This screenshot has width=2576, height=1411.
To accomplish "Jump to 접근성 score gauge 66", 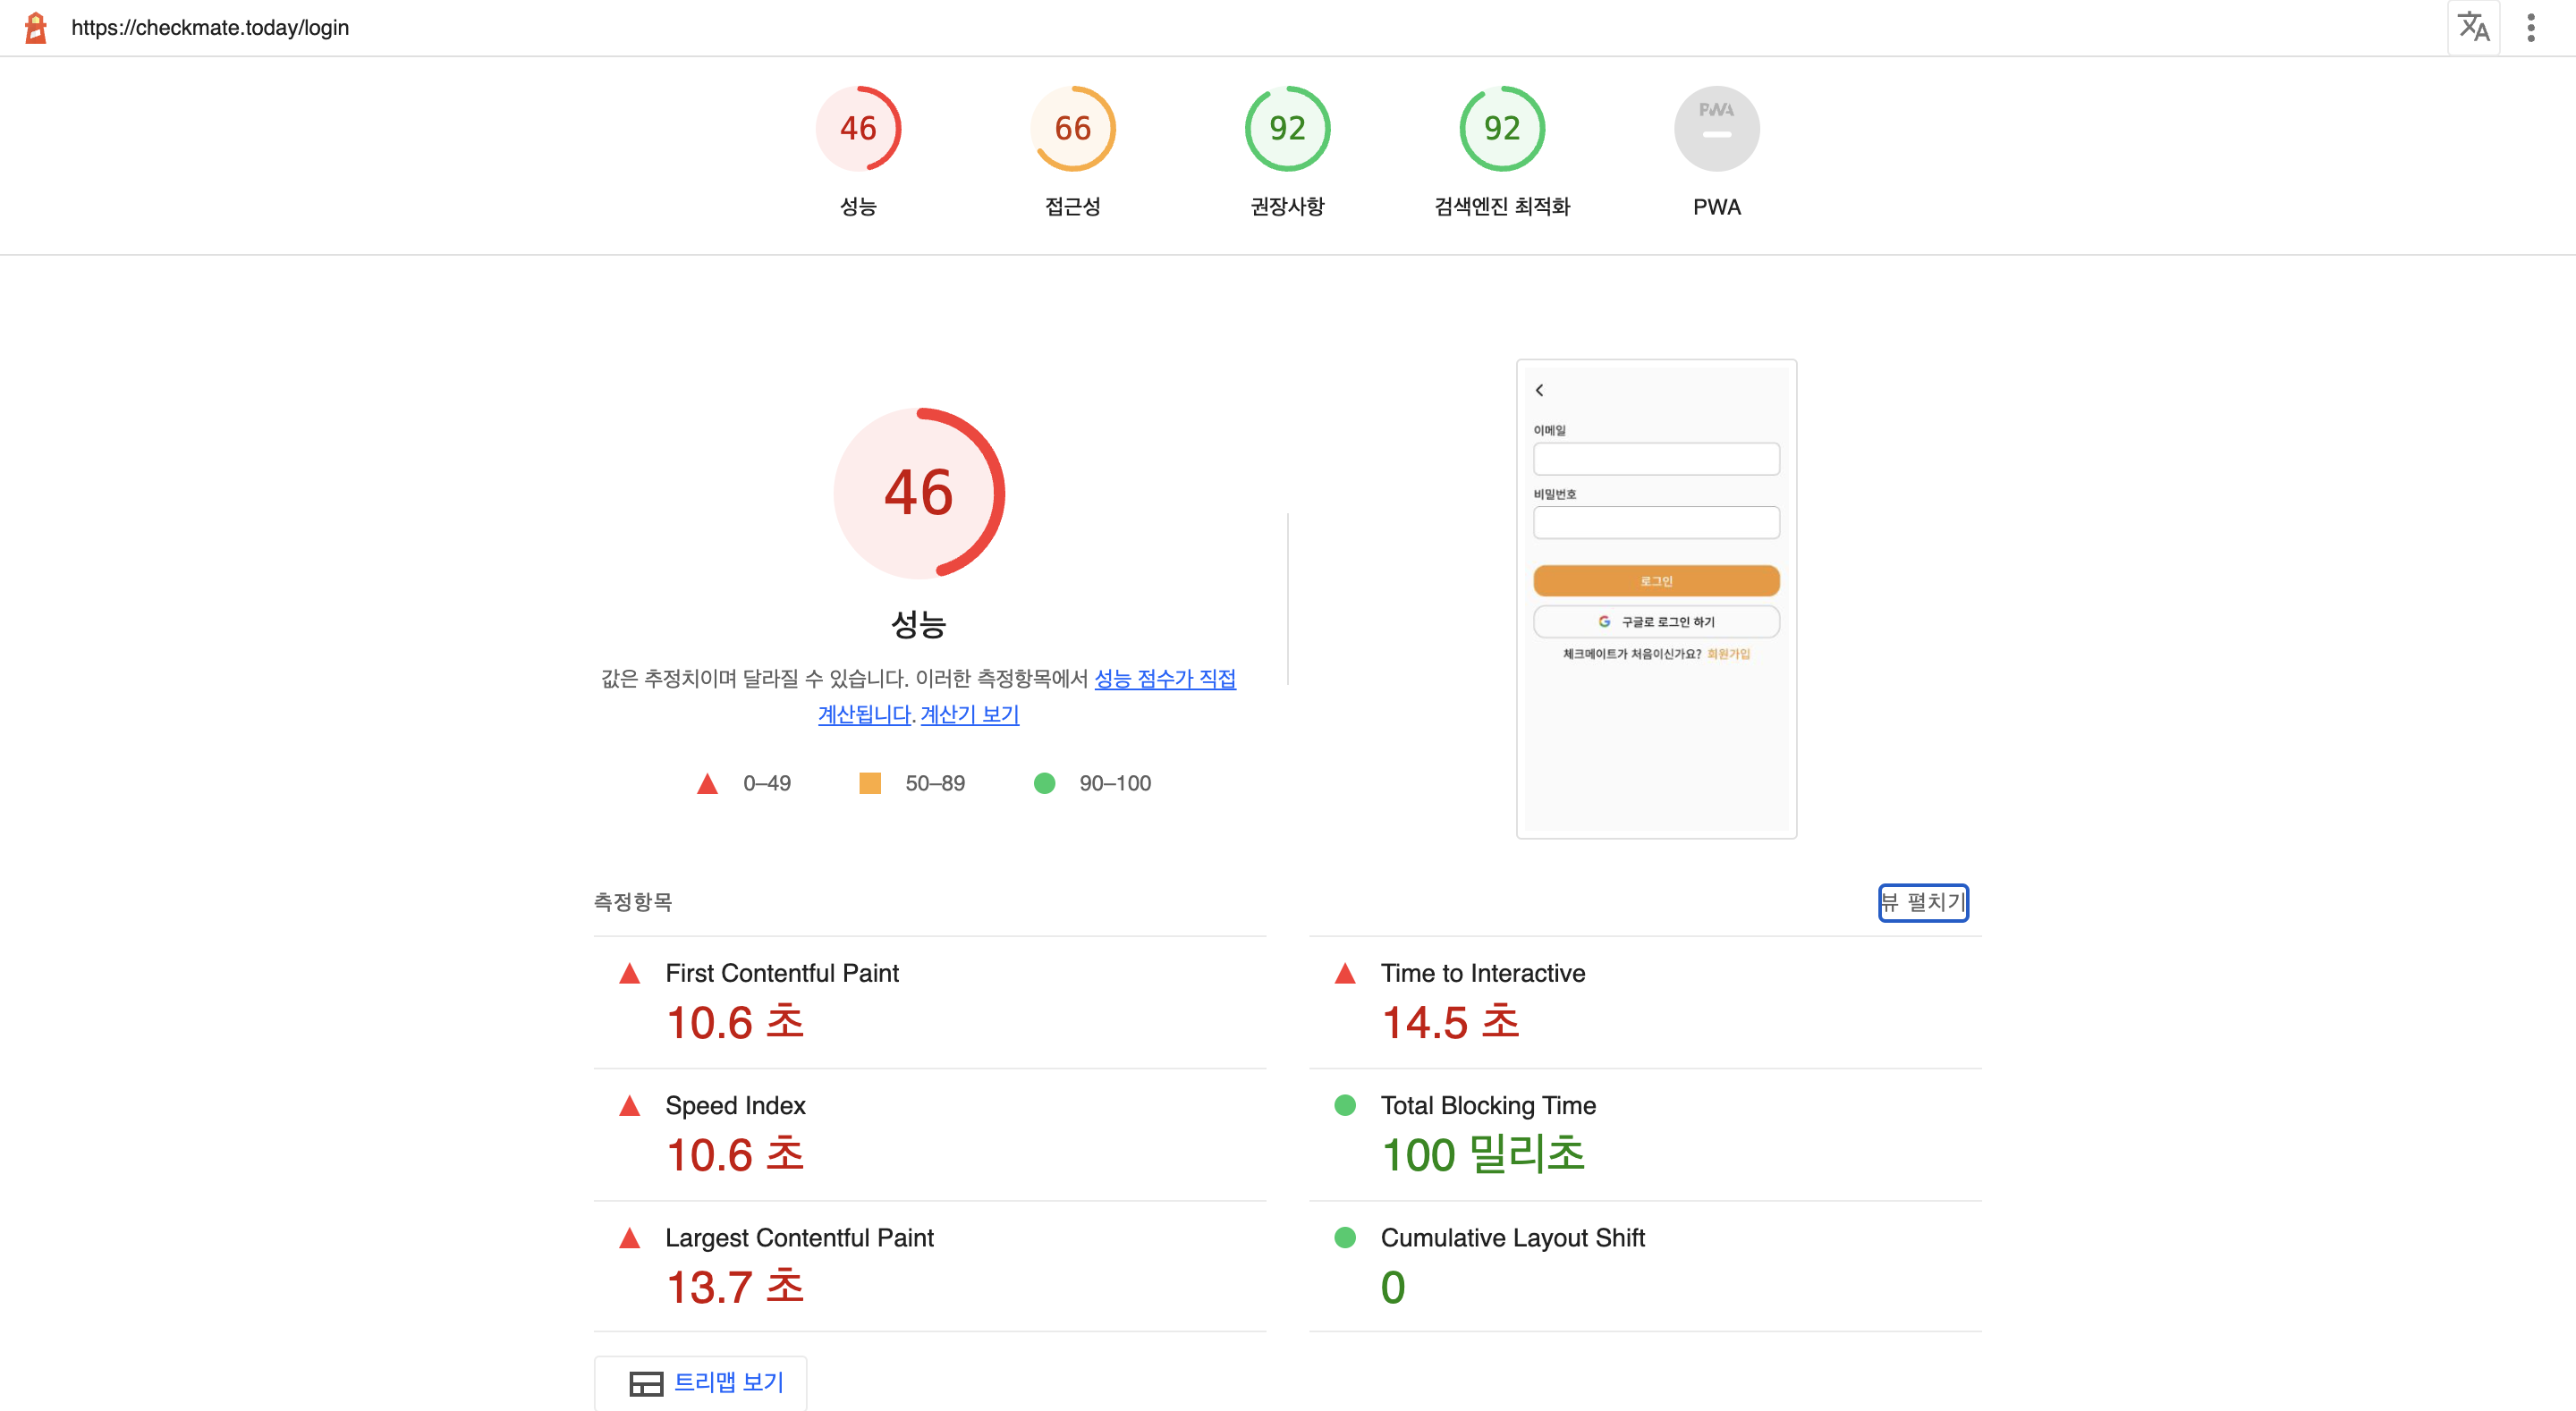I will tap(1072, 129).
